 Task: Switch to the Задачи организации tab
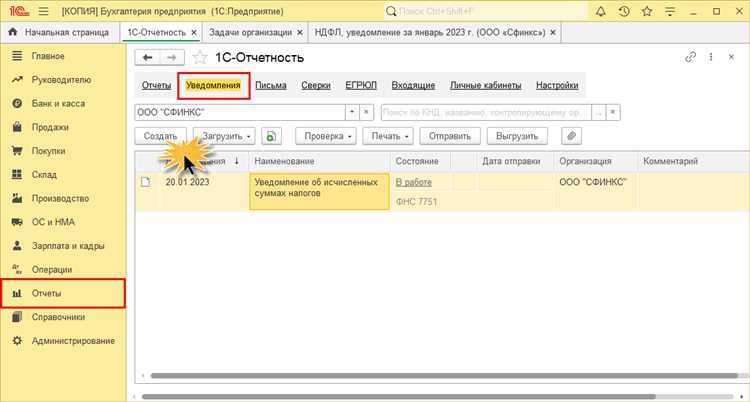(250, 32)
